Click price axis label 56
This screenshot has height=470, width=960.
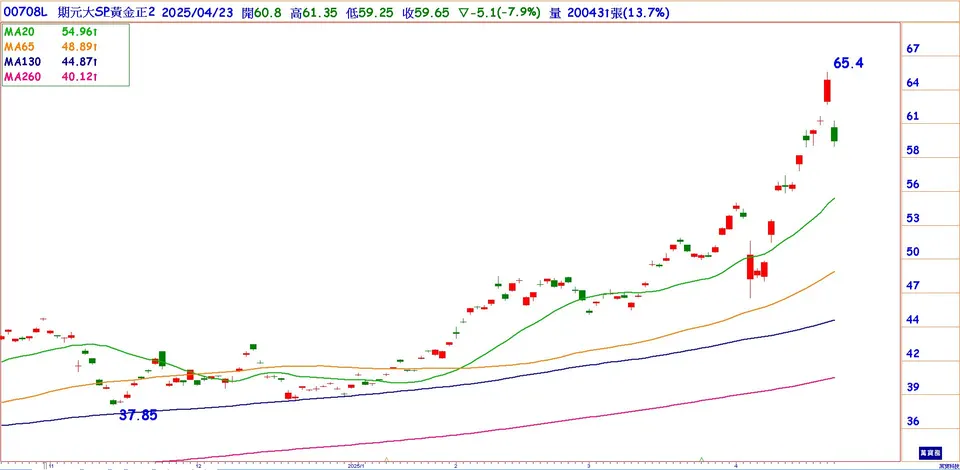pos(913,184)
